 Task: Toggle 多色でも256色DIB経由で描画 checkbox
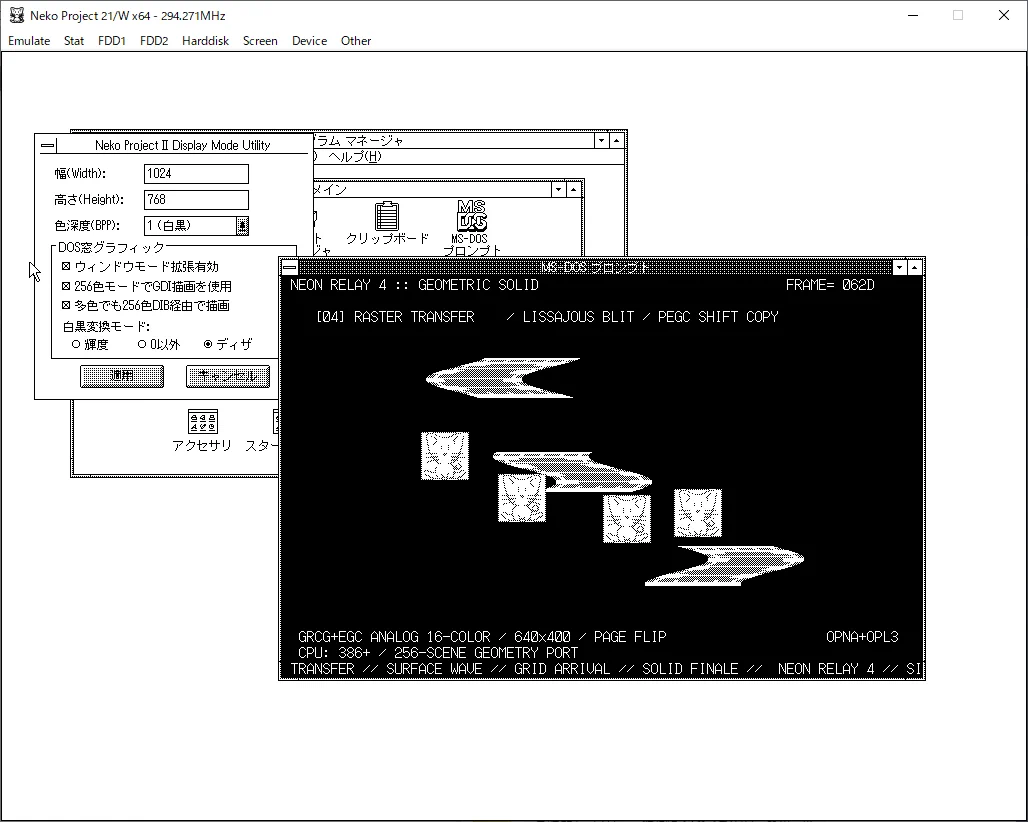66,305
